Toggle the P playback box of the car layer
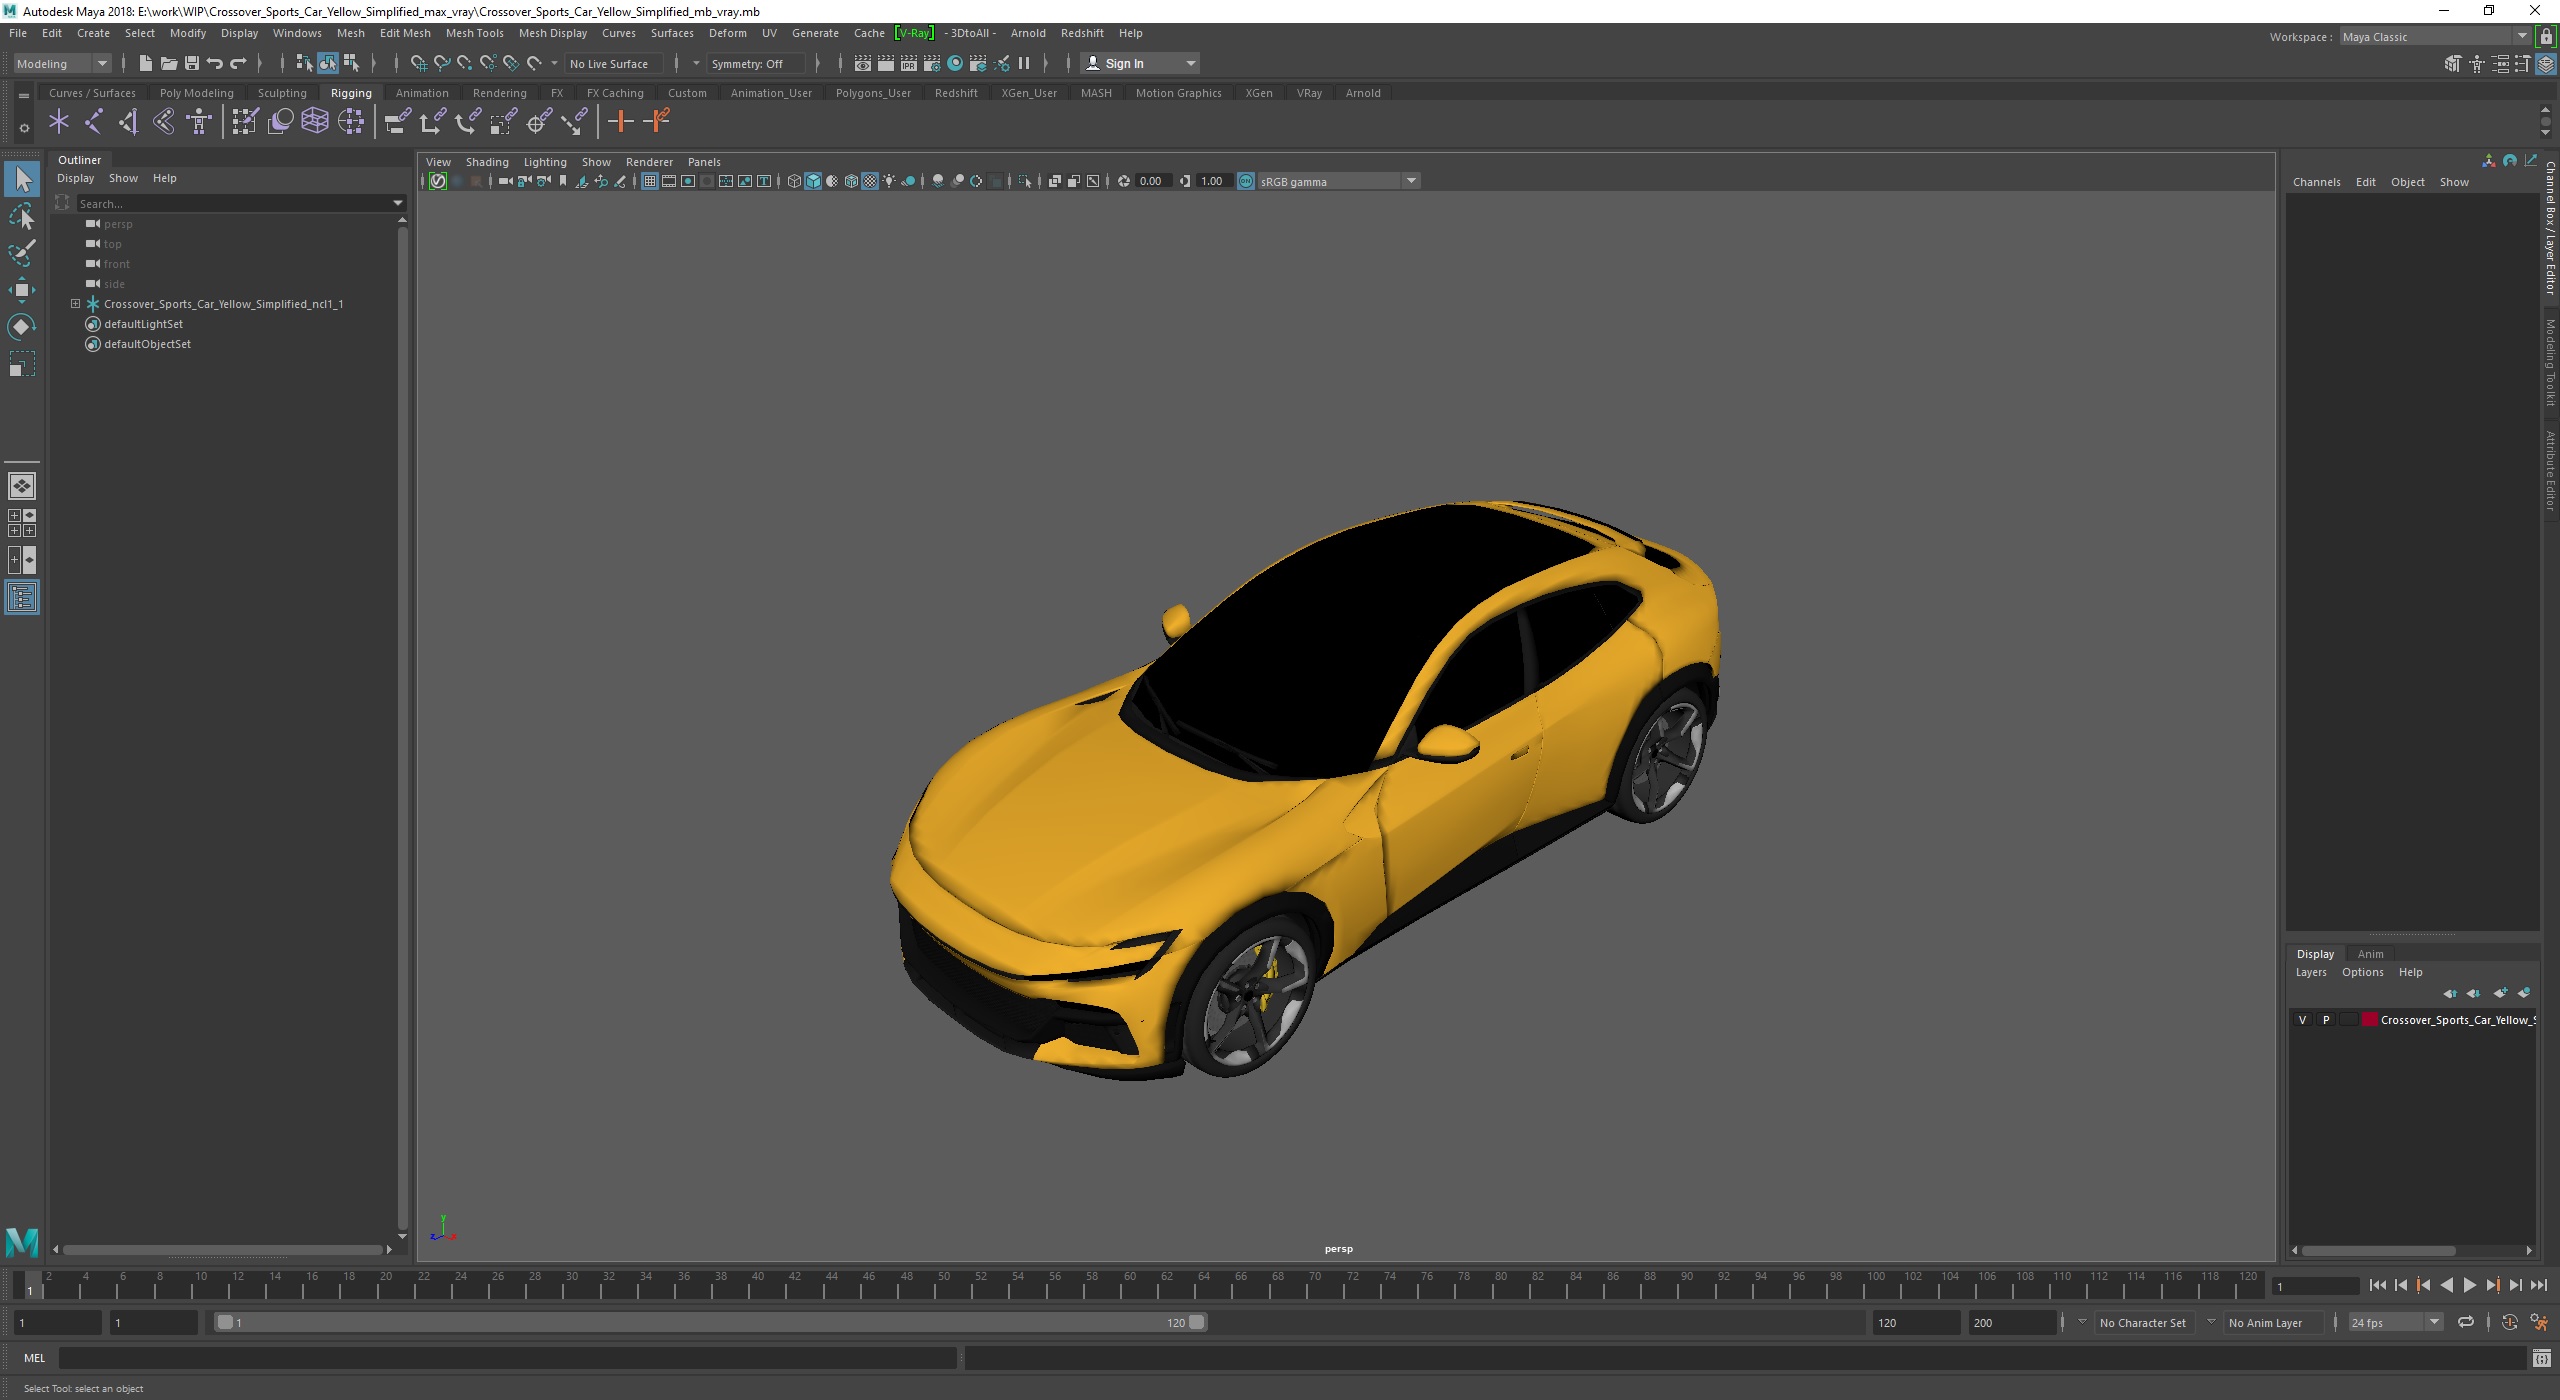 click(x=2326, y=1020)
